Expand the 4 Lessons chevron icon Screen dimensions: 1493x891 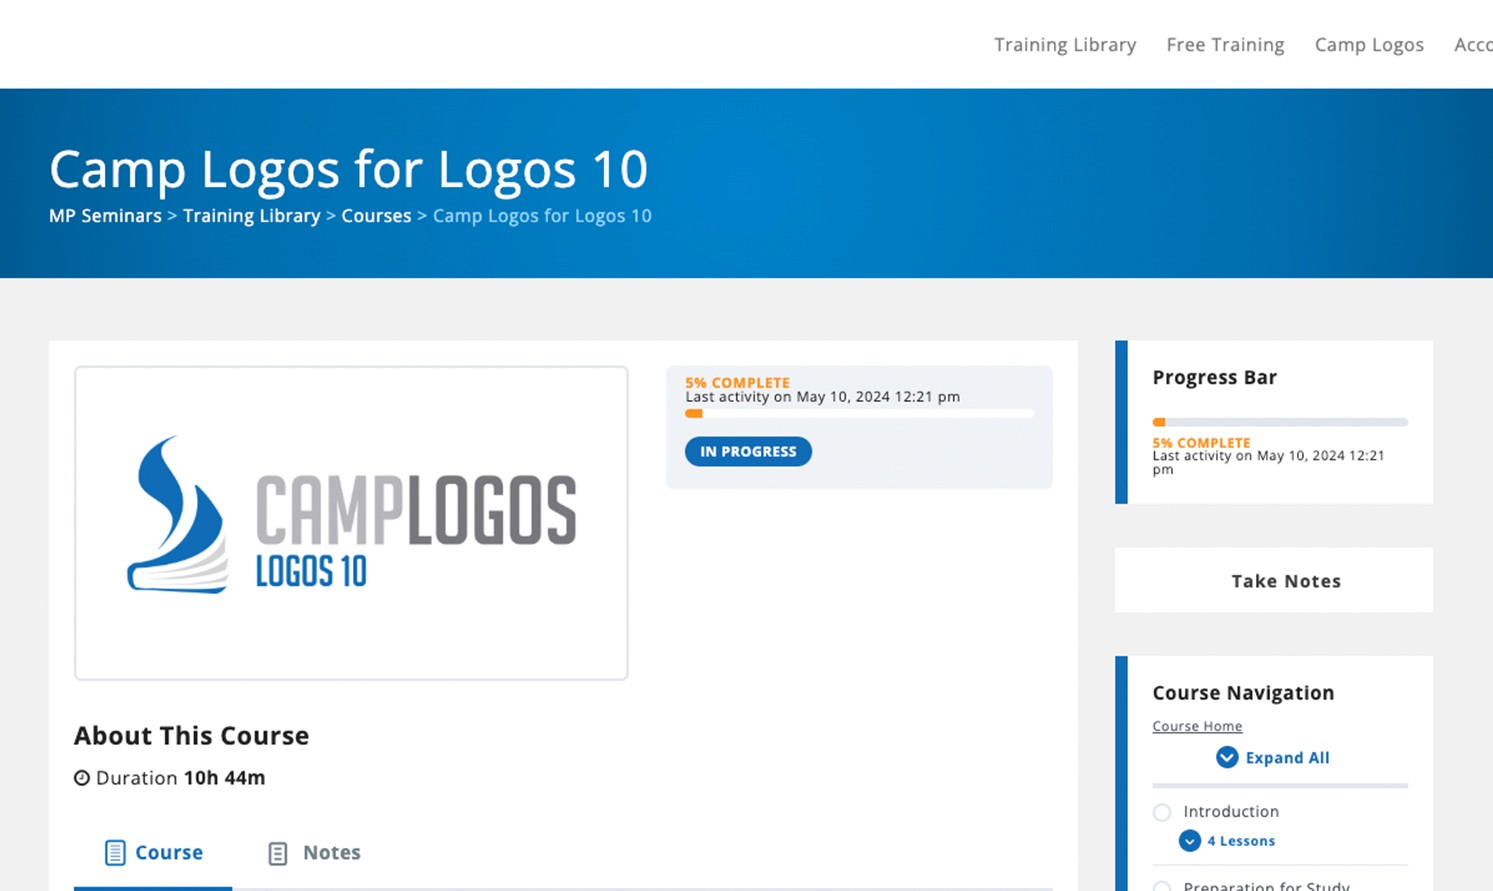pyautogui.click(x=1189, y=841)
